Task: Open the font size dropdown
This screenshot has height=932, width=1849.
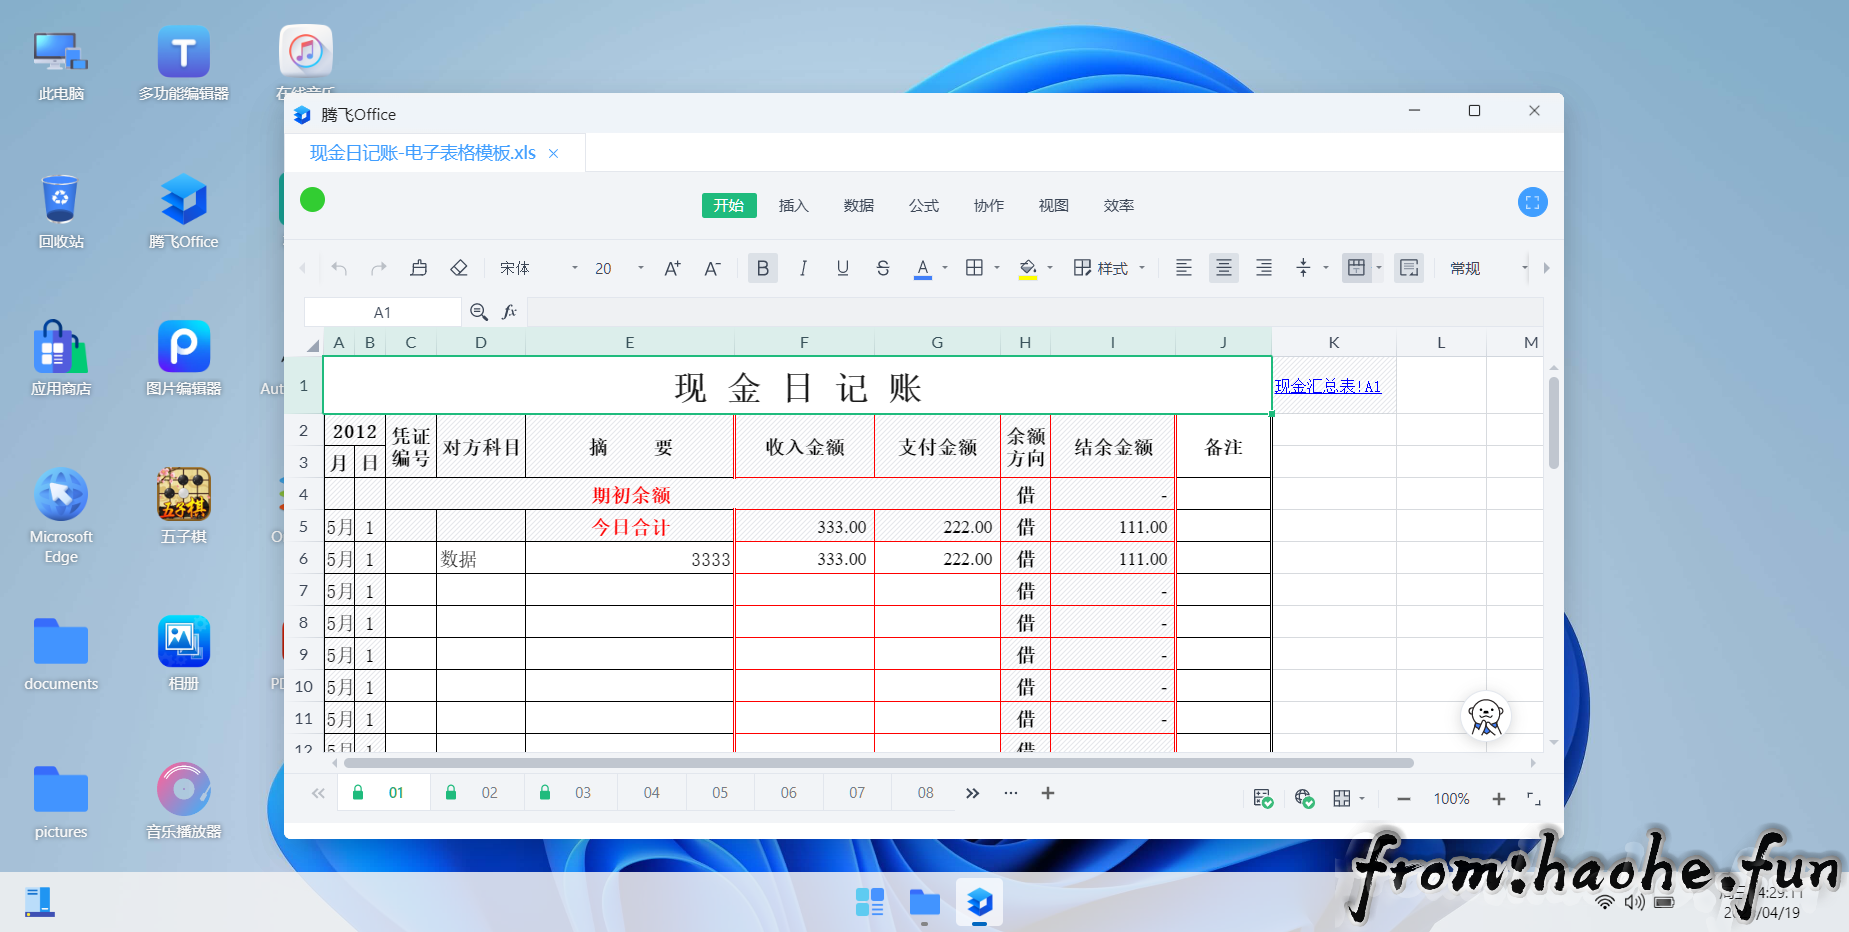Action: coord(640,268)
